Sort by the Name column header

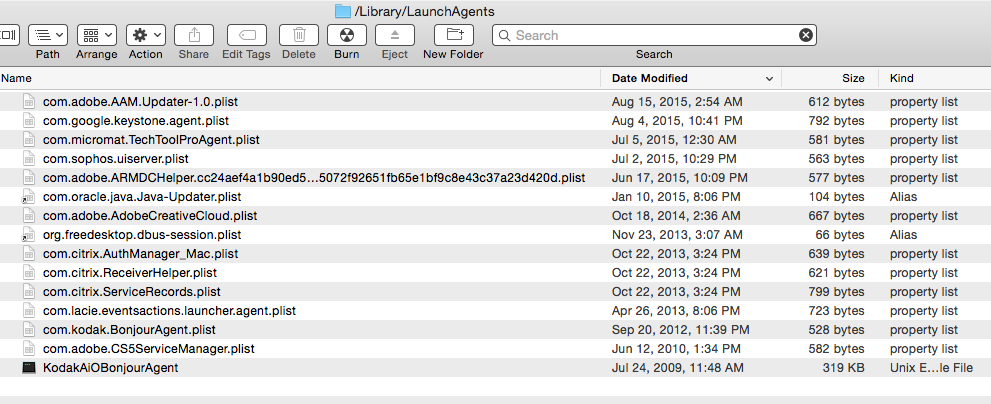click(16, 78)
